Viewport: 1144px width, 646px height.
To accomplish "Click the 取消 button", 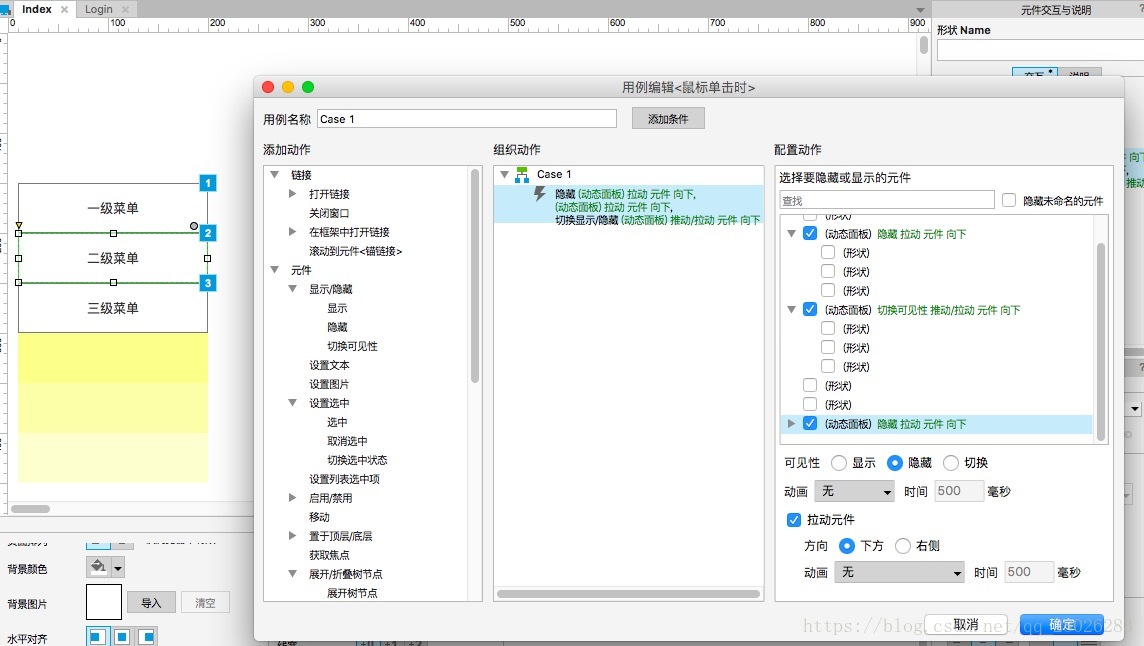I will tap(965, 625).
